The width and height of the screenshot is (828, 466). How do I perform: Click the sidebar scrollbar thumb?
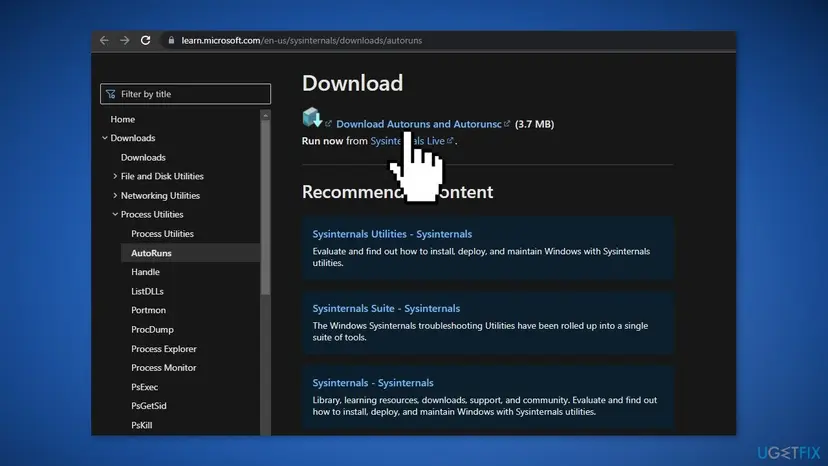point(265,207)
